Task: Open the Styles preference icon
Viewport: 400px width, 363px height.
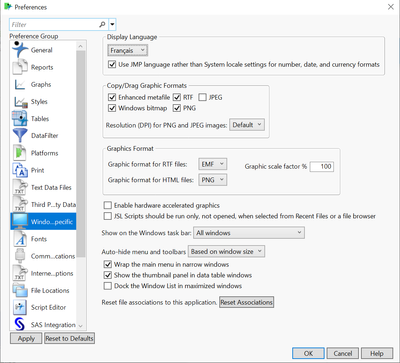Action: coord(20,102)
